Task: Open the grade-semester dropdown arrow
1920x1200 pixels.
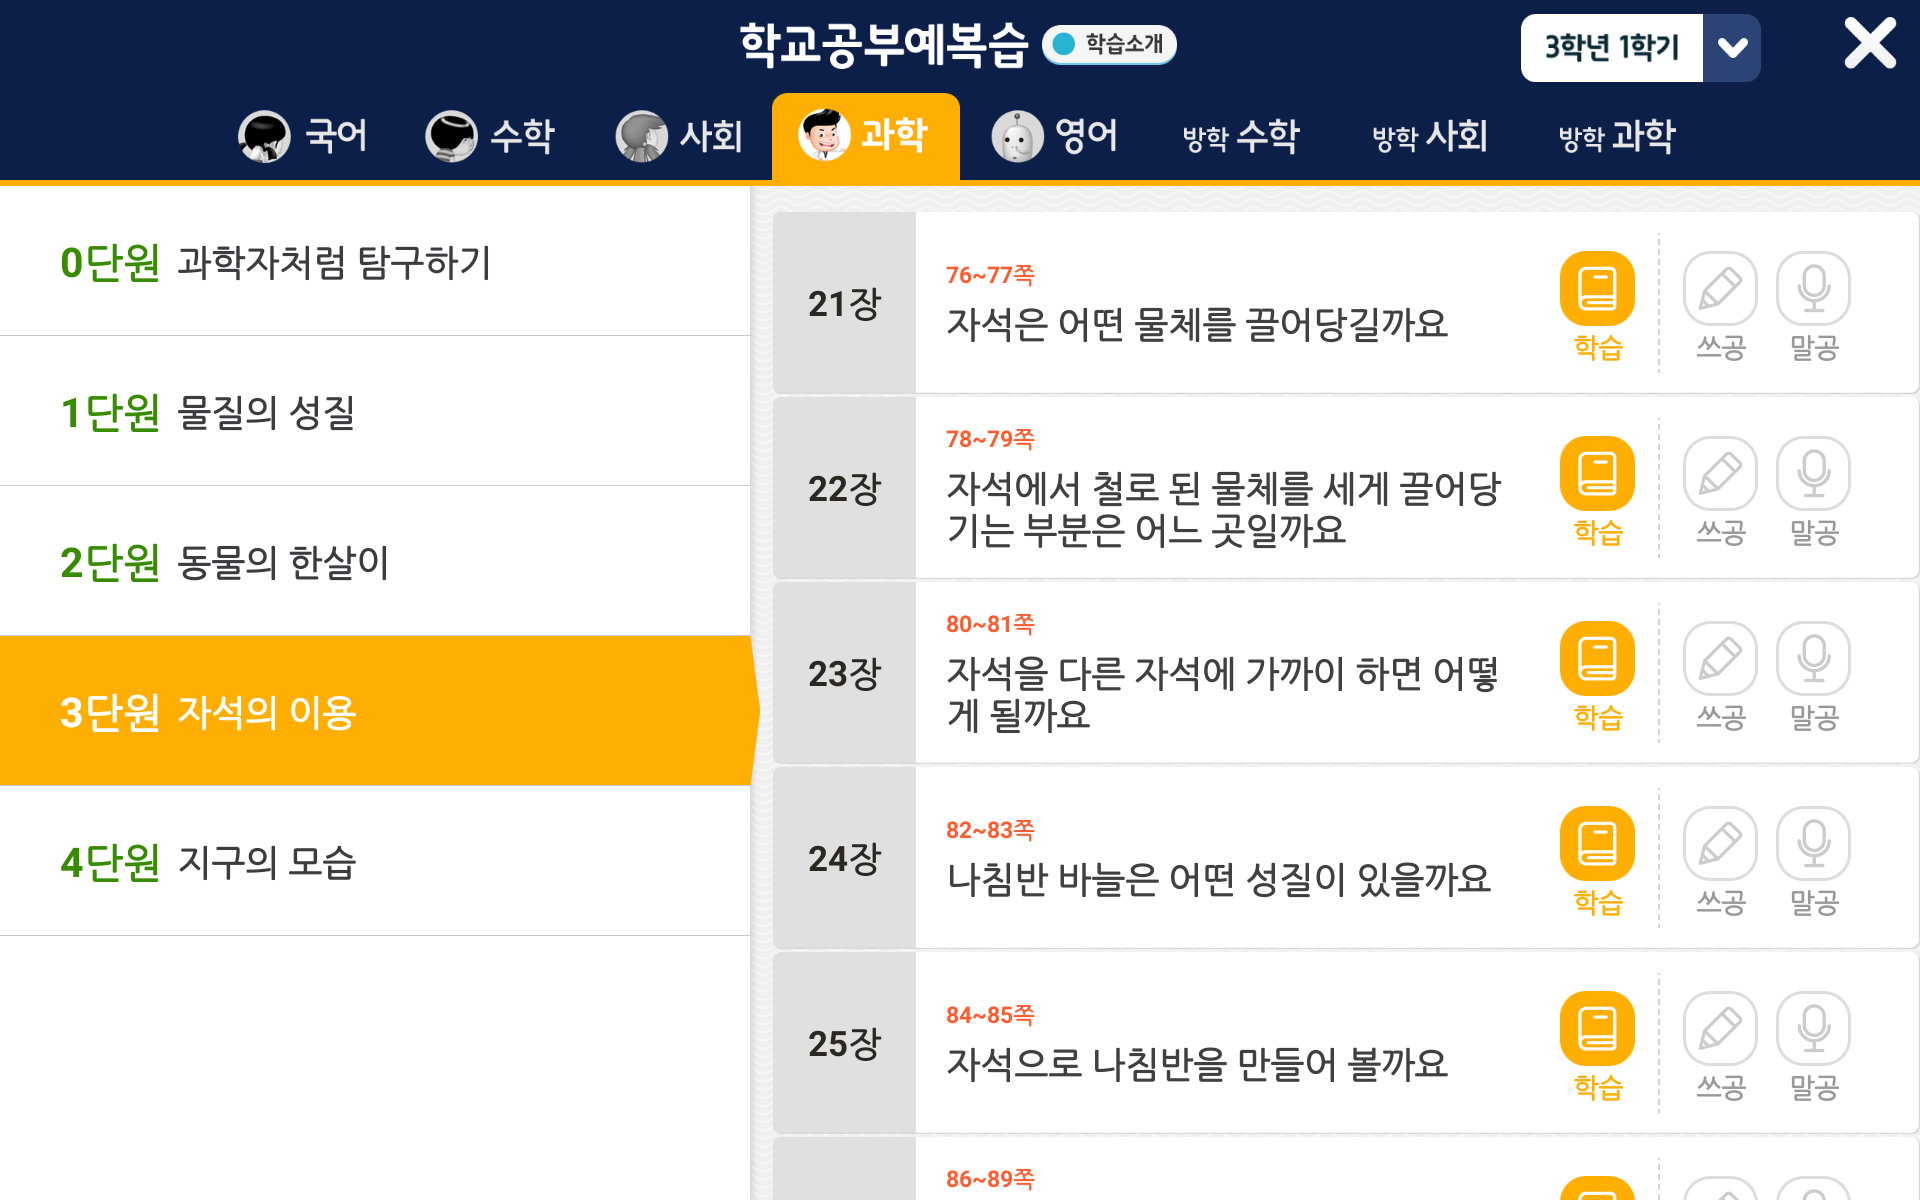Action: tap(1732, 48)
